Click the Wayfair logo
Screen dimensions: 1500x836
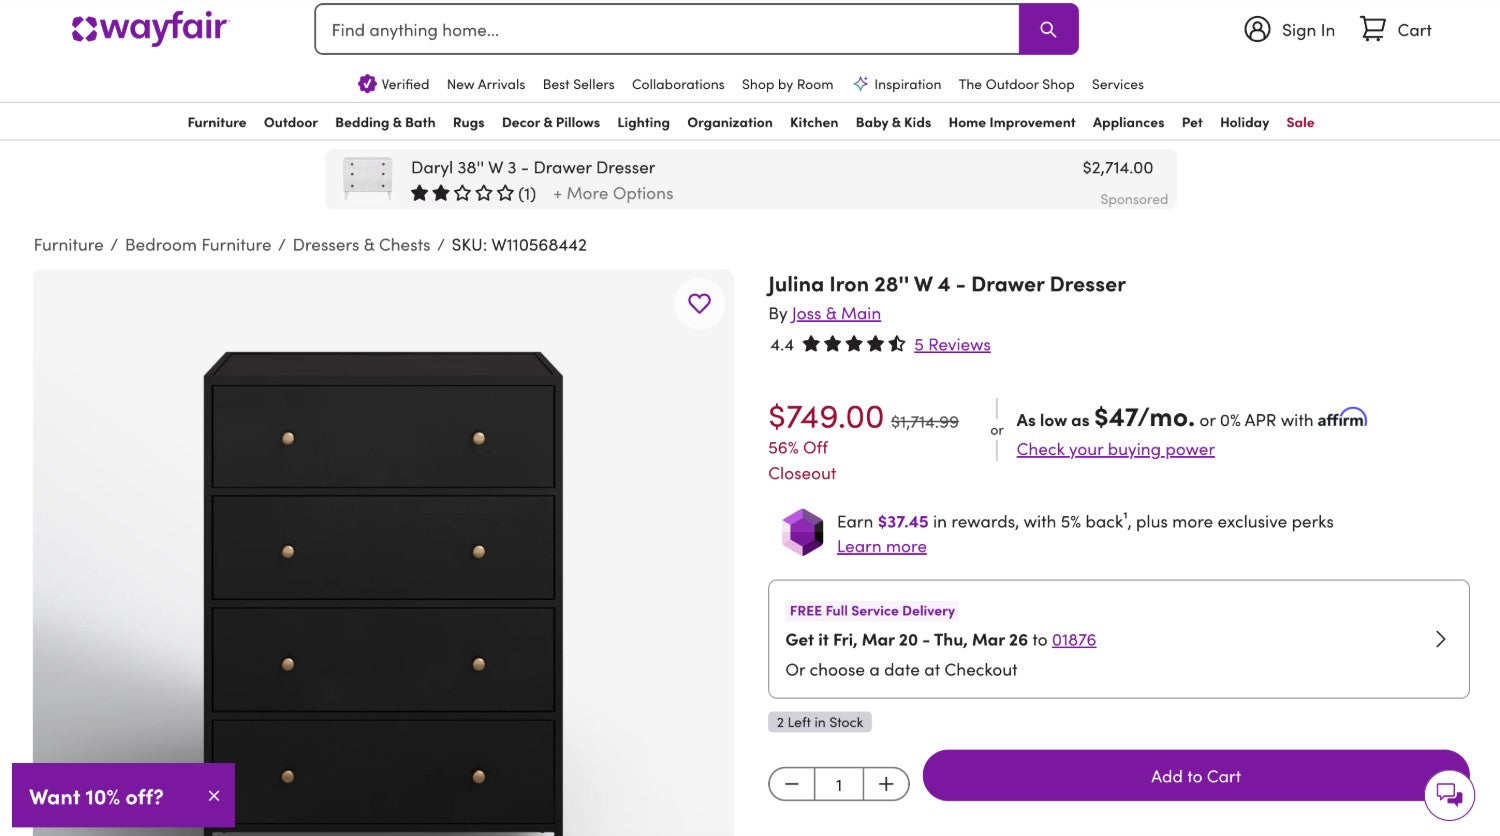coord(150,29)
